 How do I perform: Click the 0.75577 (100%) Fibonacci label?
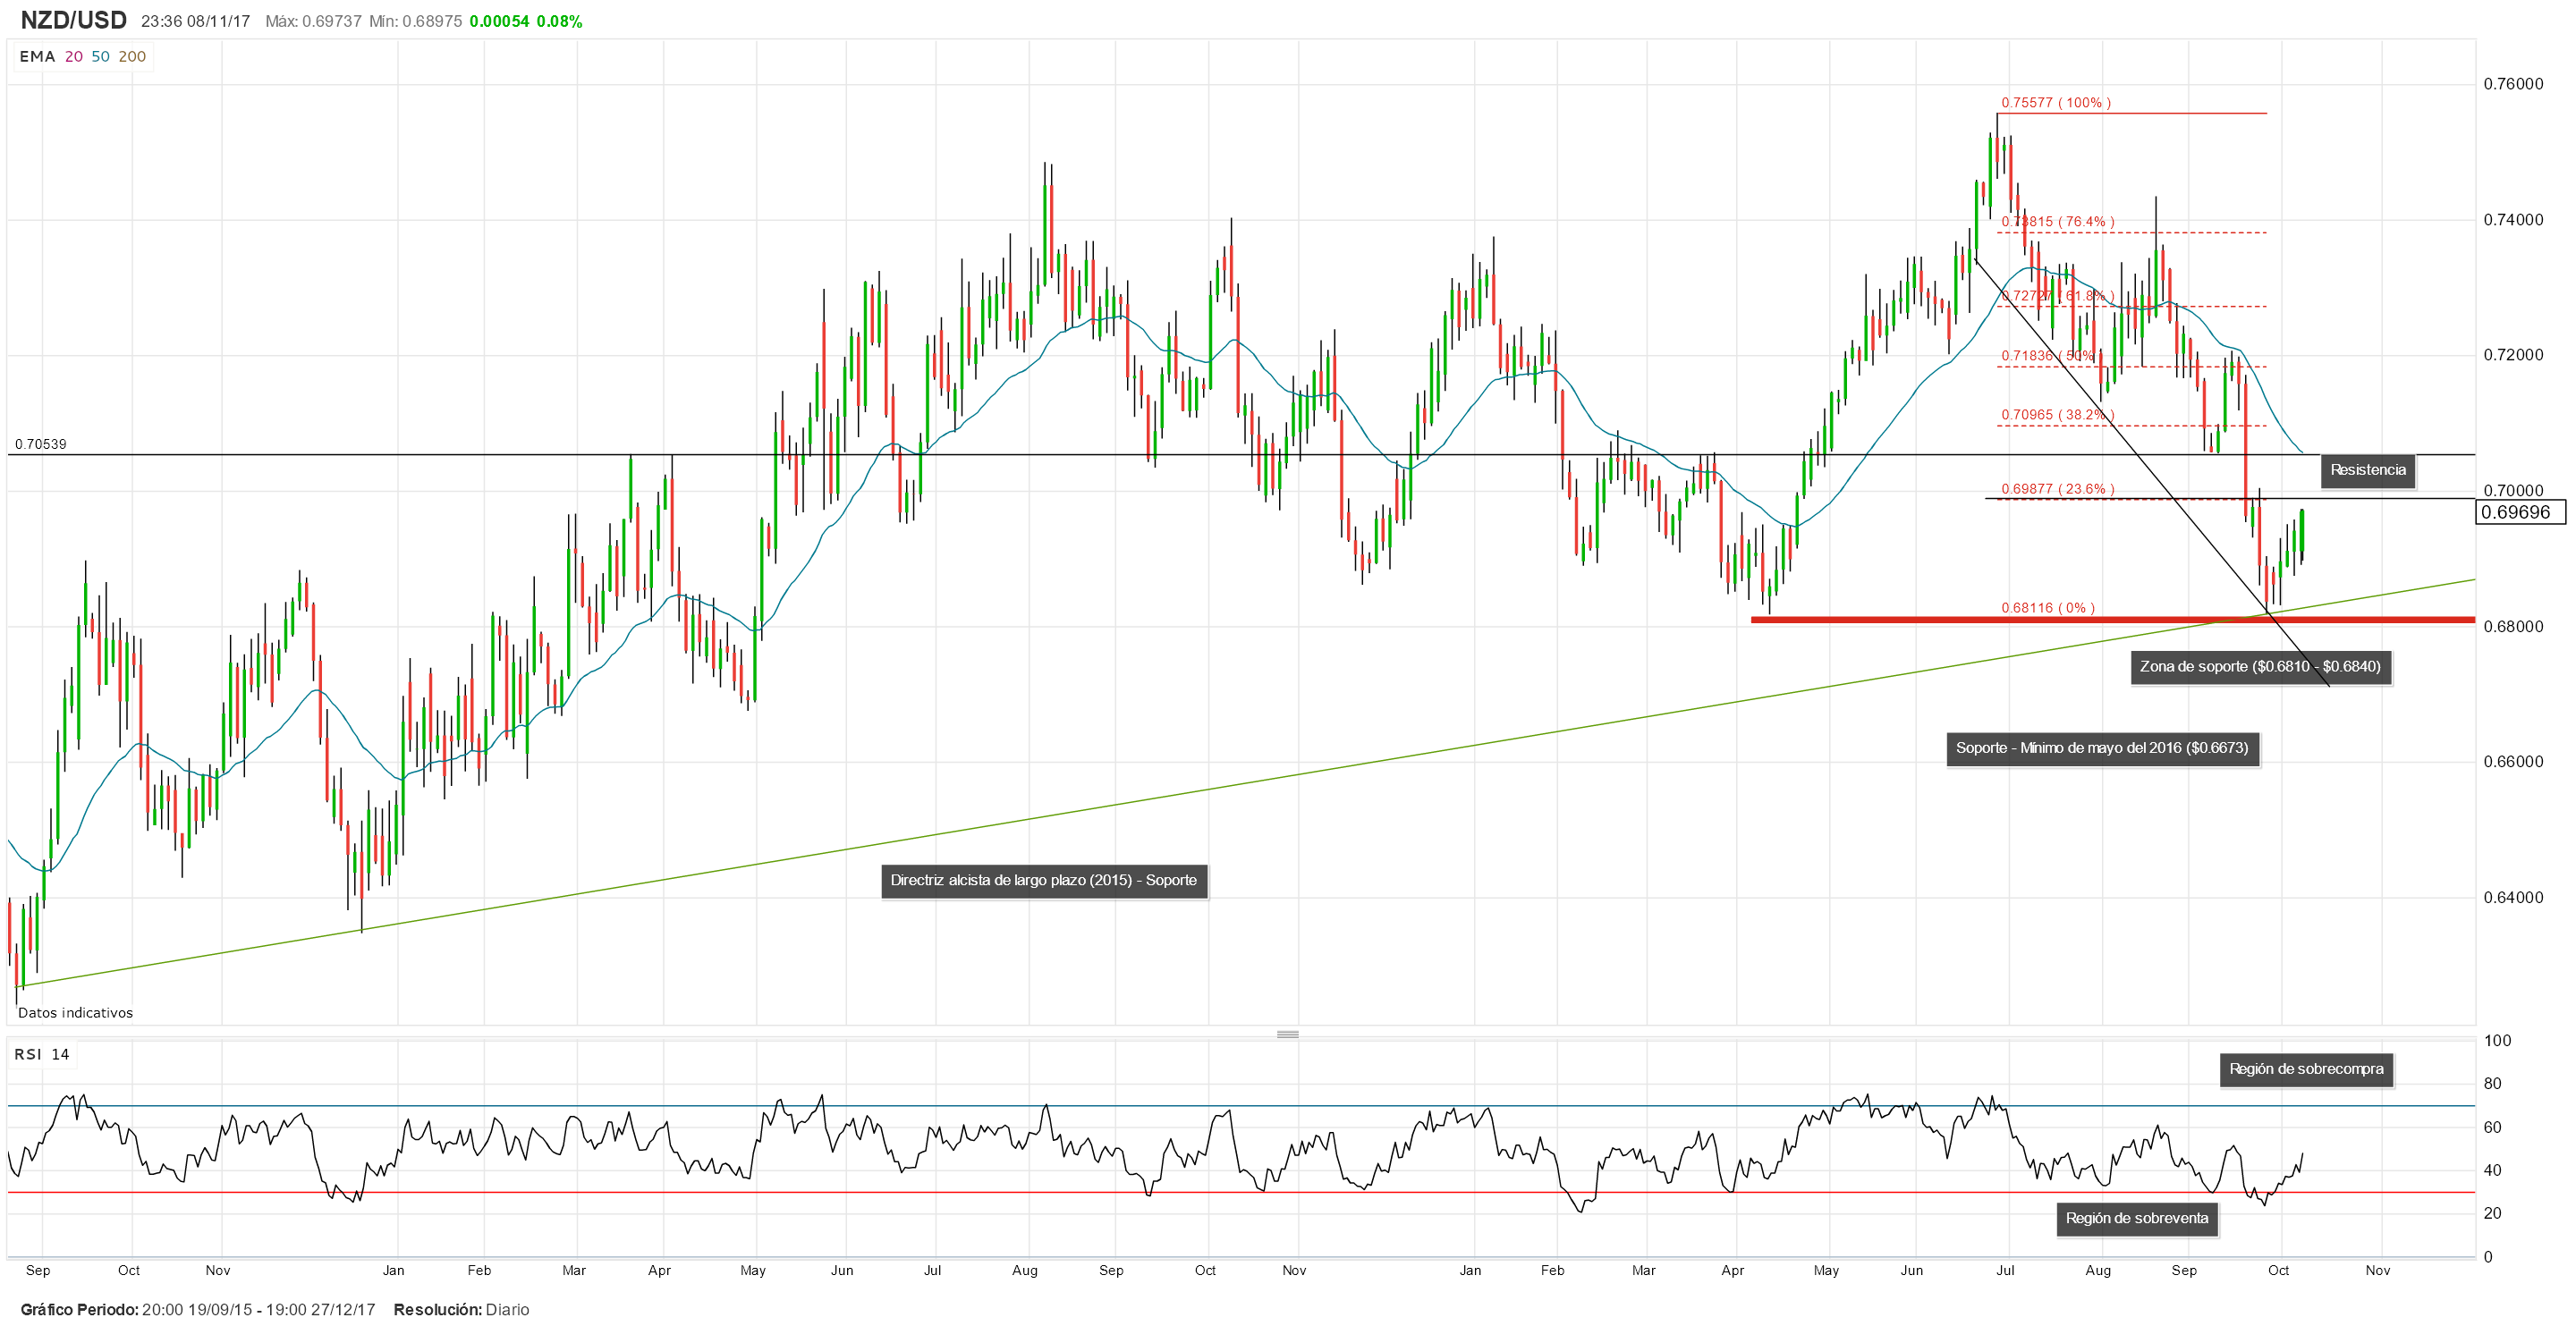(2056, 103)
